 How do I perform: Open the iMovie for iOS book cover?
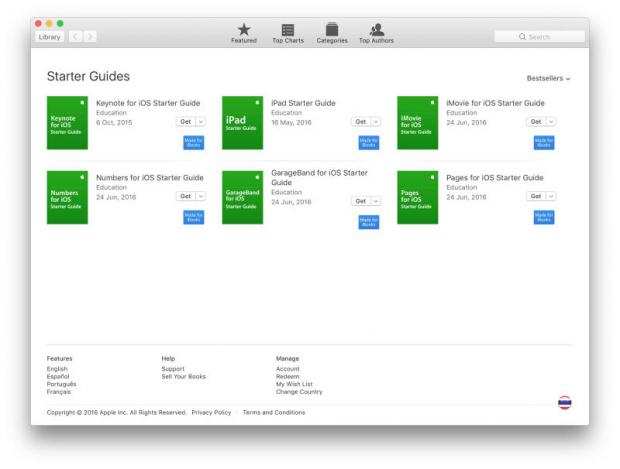(418, 123)
